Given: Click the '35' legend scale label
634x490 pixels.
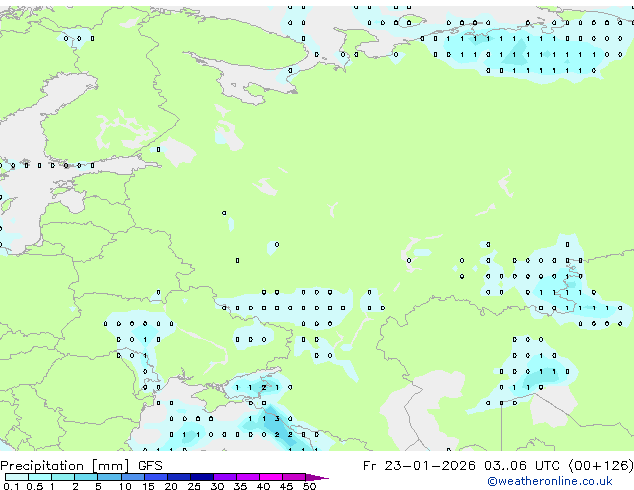Looking at the screenshot, I should point(240,486).
